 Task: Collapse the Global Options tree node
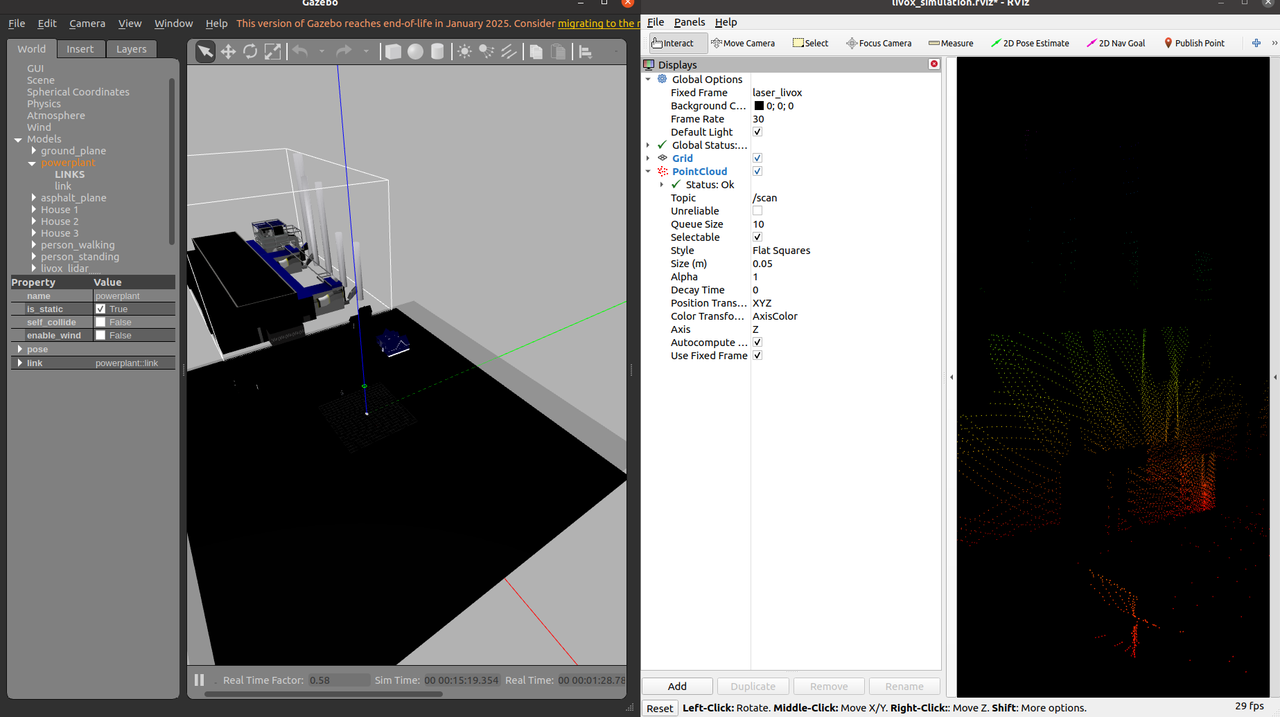(648, 79)
